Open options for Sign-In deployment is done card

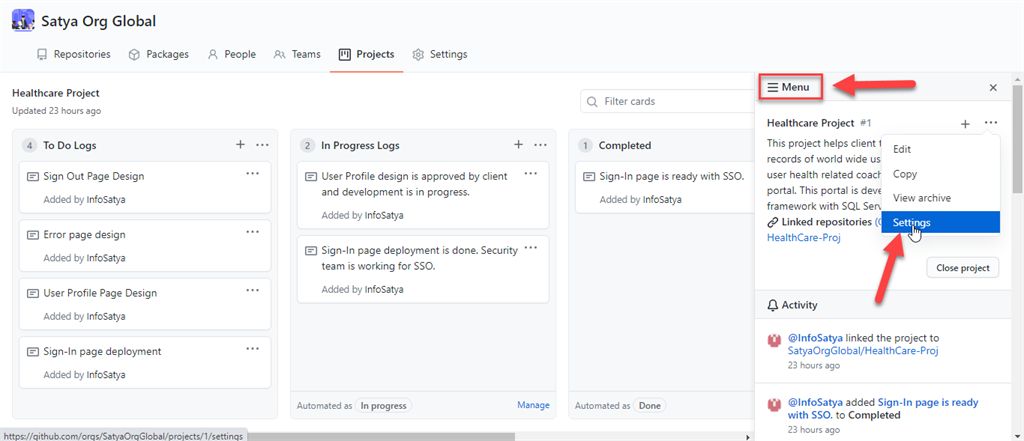[x=531, y=248]
